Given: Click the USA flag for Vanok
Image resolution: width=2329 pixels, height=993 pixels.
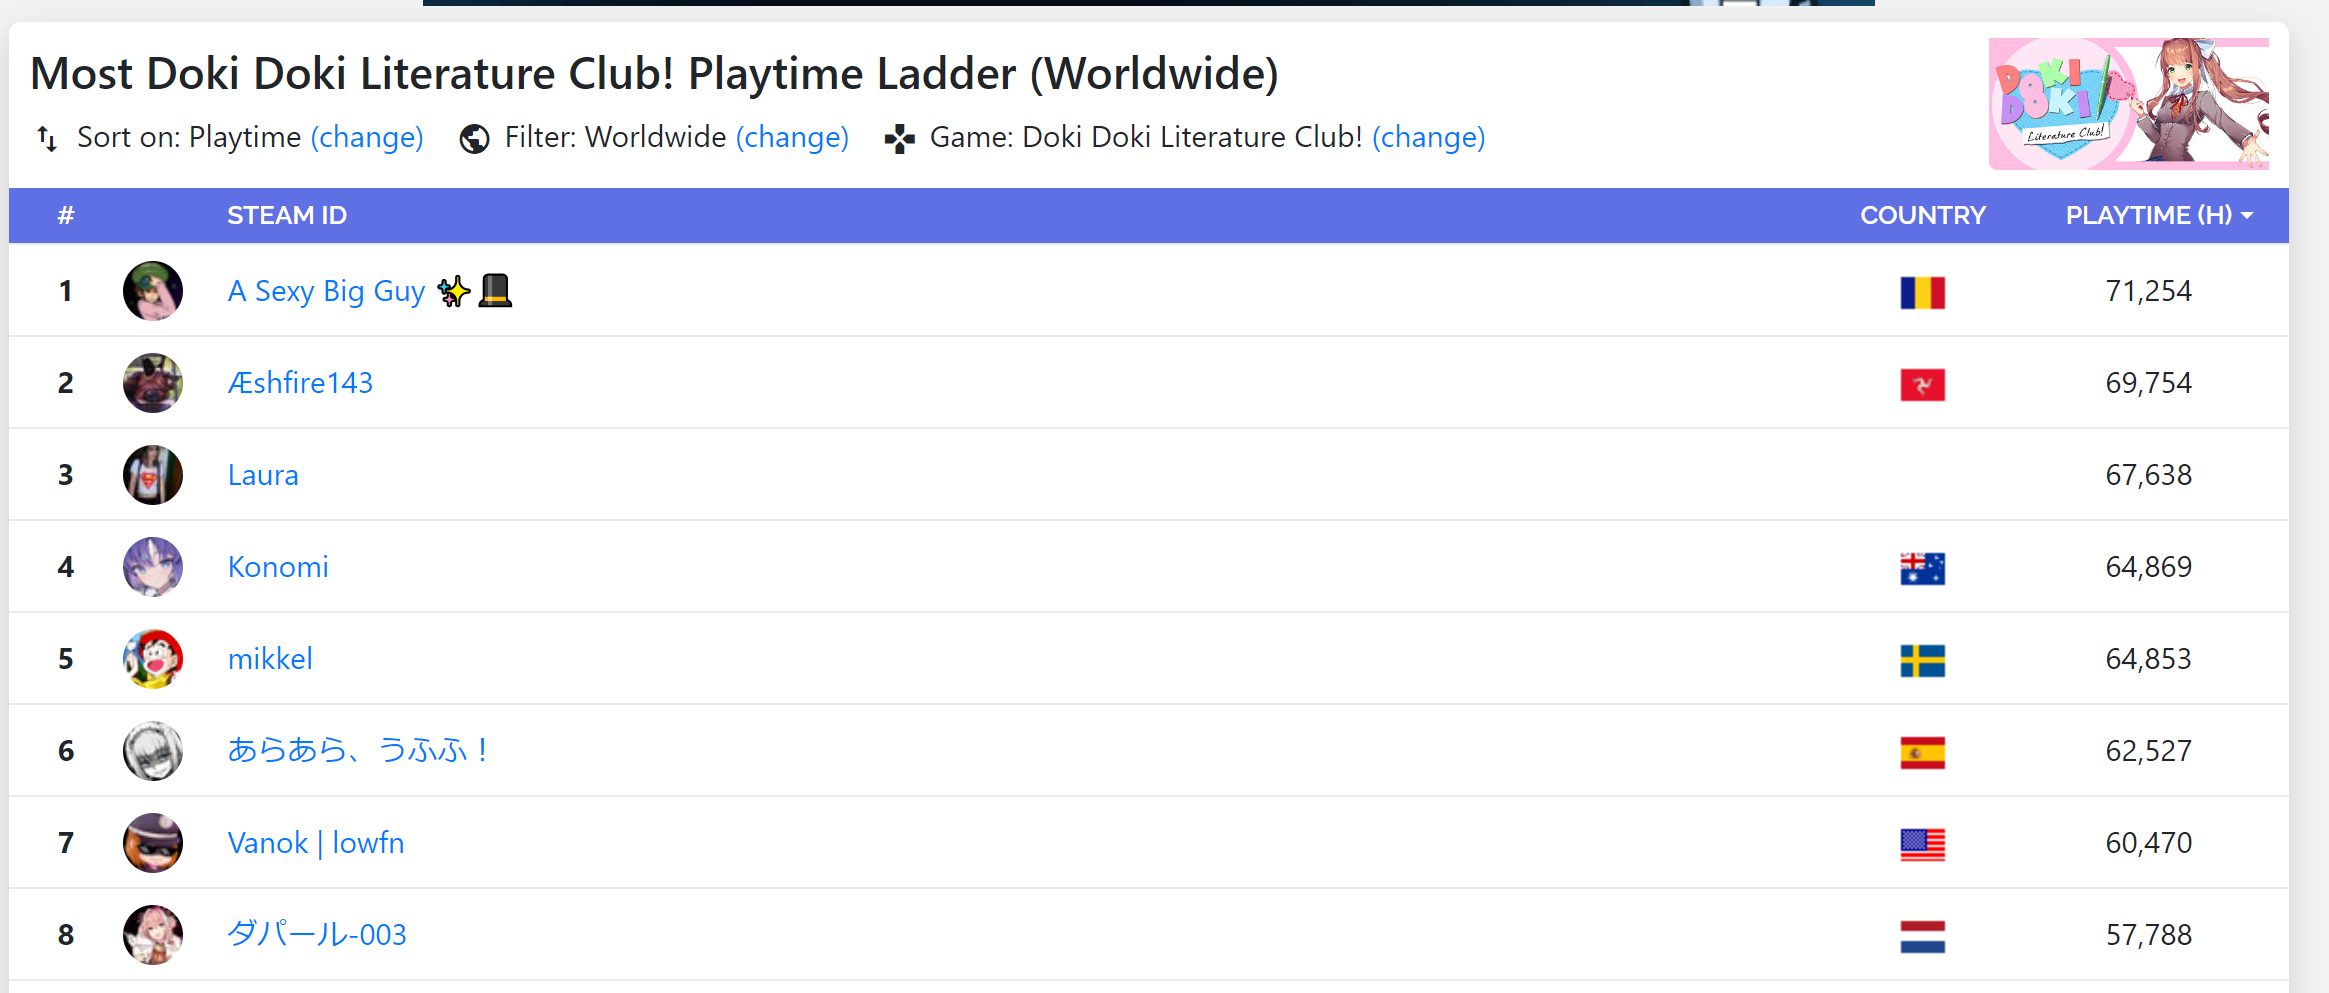Looking at the screenshot, I should (1921, 844).
